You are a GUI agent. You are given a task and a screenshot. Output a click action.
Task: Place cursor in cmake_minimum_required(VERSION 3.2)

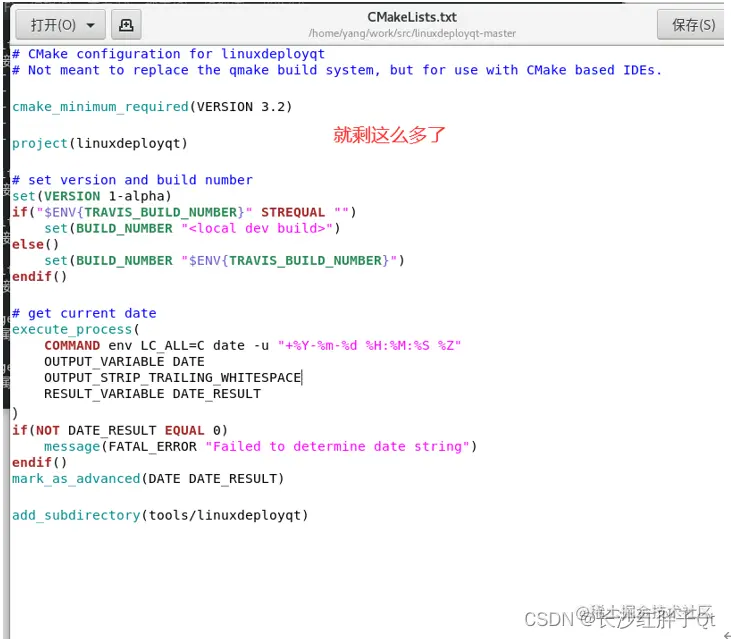point(152,107)
